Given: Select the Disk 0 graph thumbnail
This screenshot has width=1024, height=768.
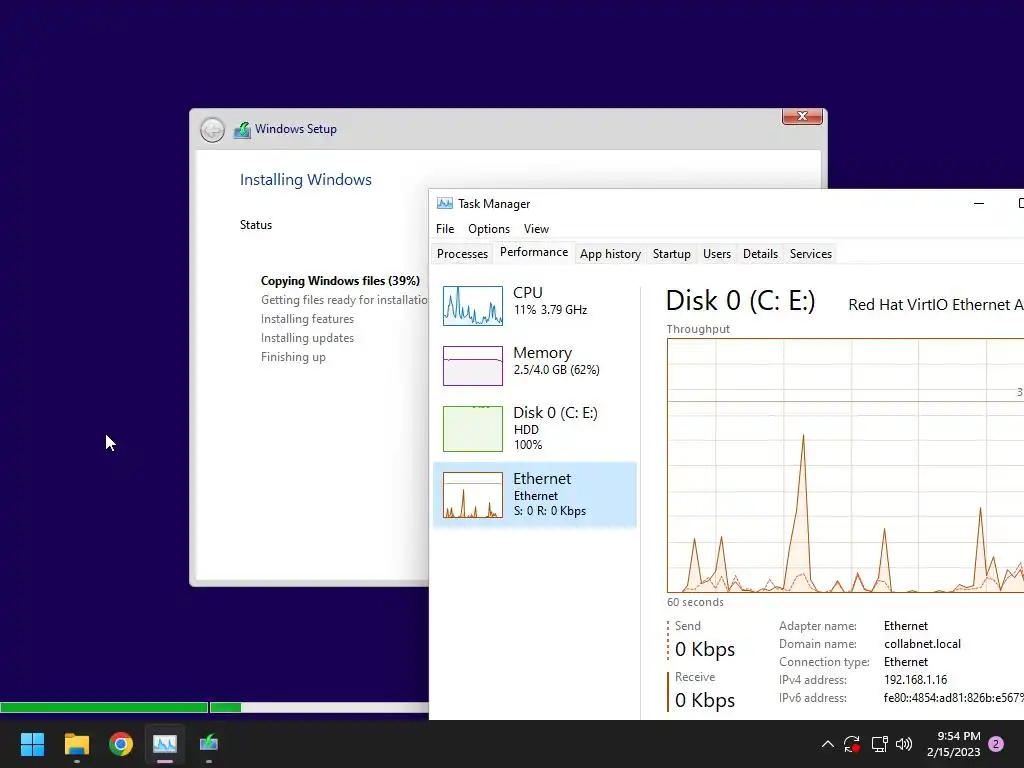Looking at the screenshot, I should 473,429.
